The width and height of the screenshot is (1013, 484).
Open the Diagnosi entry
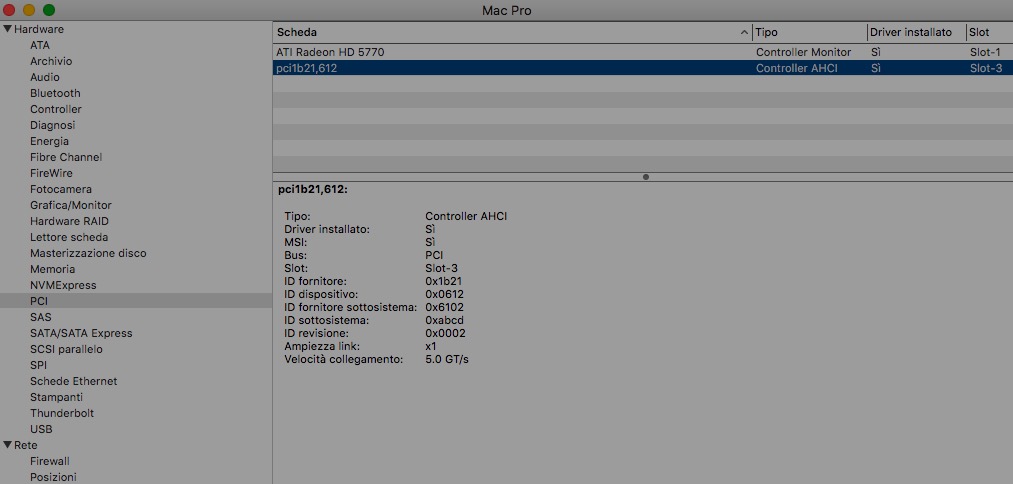click(52, 125)
